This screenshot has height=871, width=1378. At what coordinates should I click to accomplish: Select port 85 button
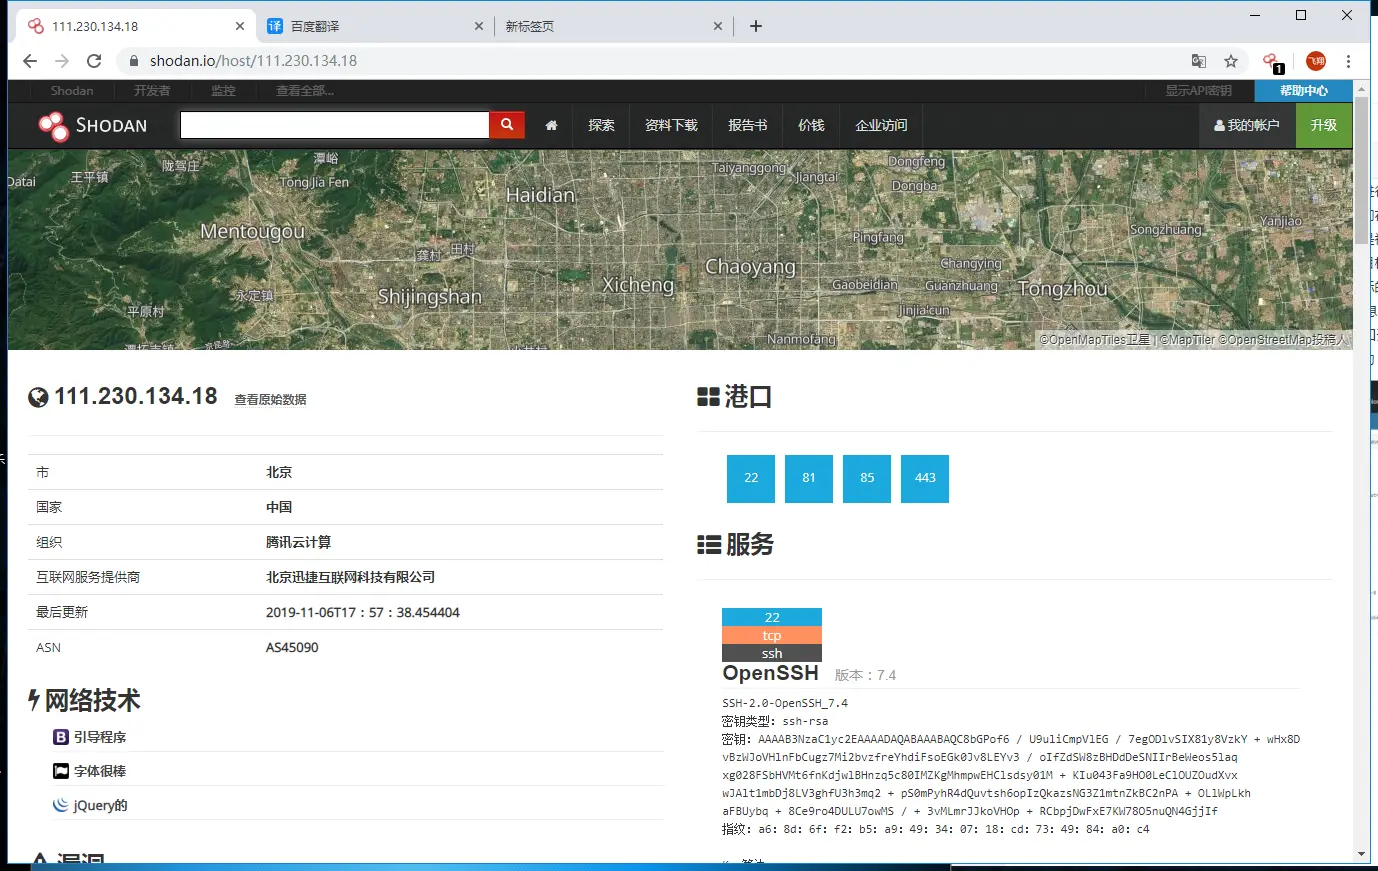867,478
